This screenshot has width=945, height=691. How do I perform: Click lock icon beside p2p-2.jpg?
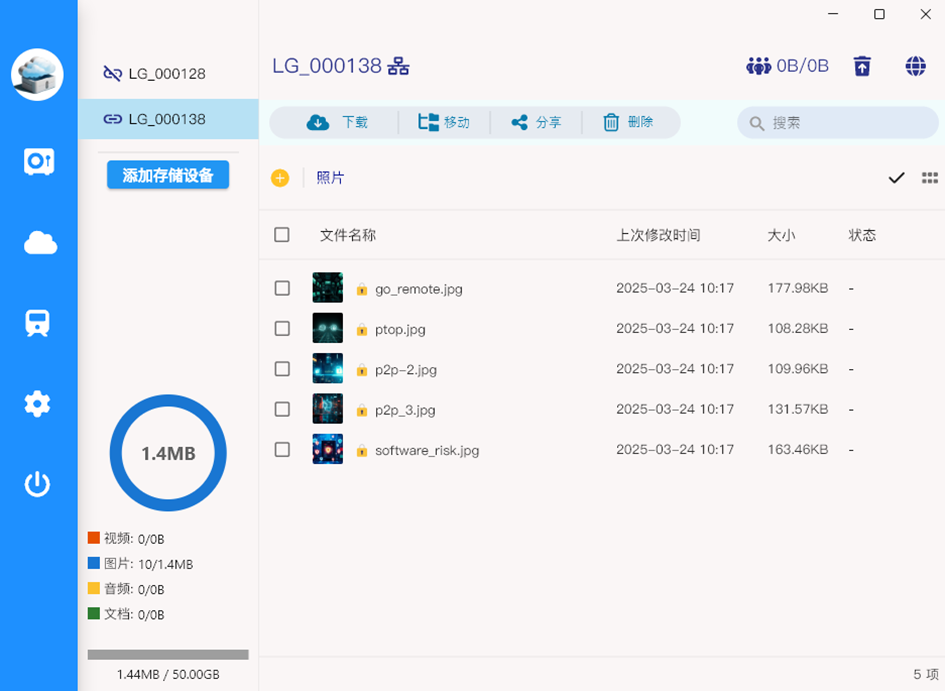[362, 370]
